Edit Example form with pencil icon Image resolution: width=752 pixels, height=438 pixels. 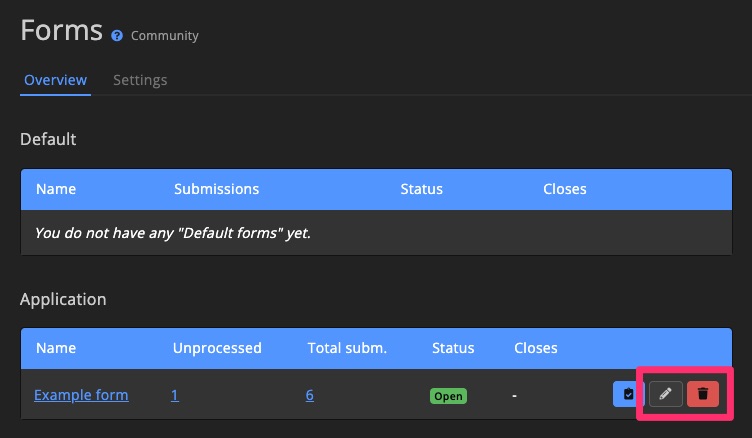[665, 394]
